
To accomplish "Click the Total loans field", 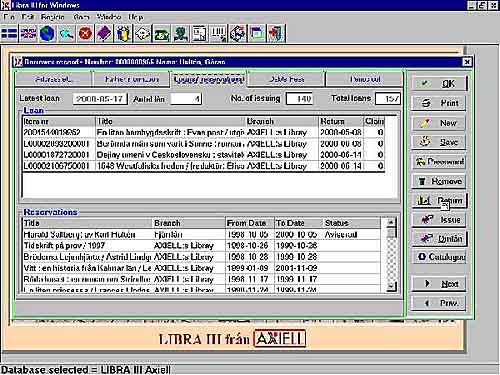I will pyautogui.click(x=388, y=99).
